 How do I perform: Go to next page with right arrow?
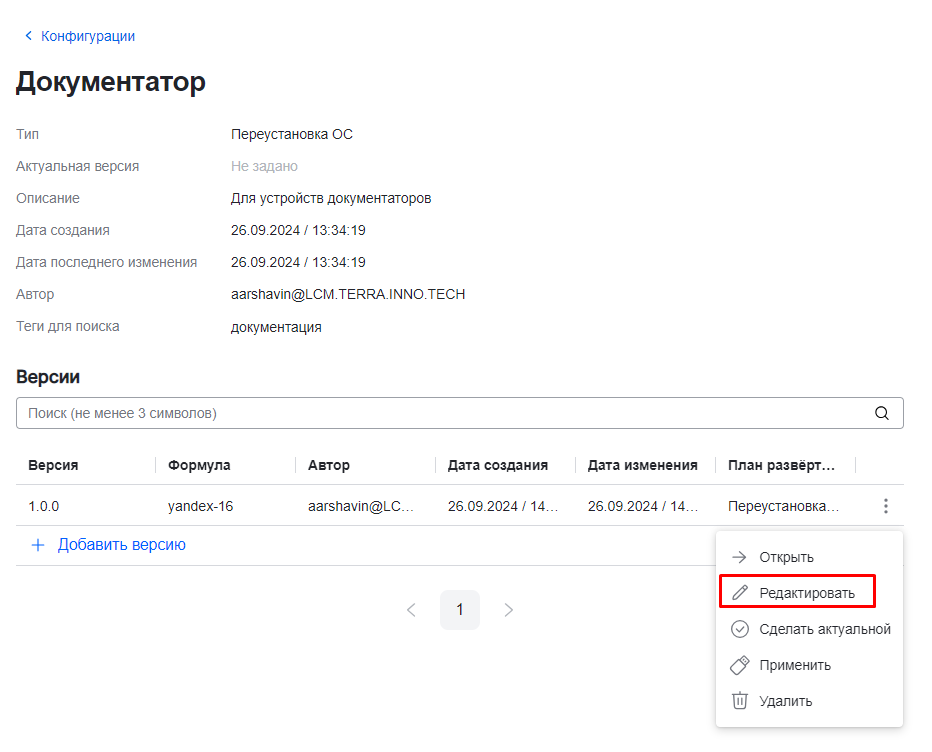pyautogui.click(x=509, y=610)
